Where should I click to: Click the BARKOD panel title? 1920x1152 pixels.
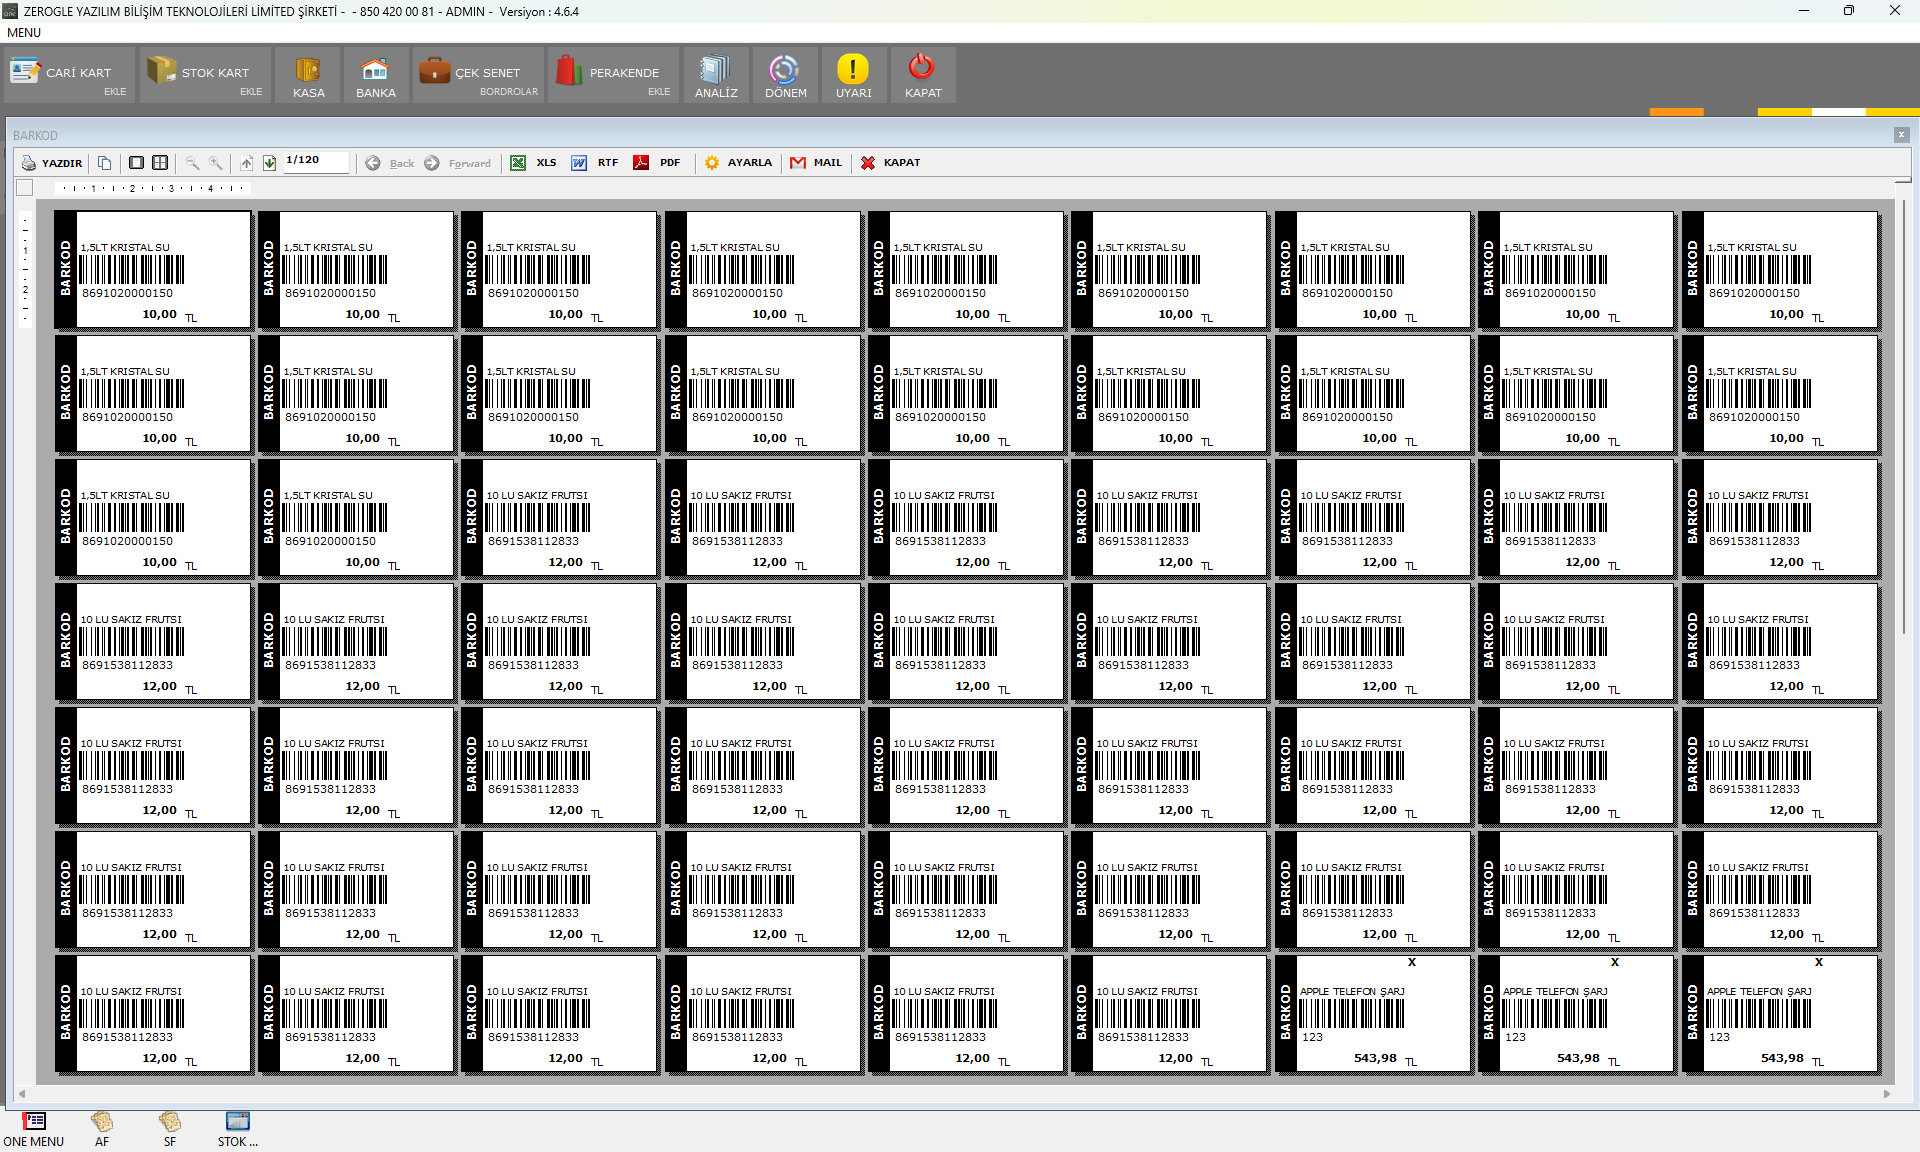[36, 136]
